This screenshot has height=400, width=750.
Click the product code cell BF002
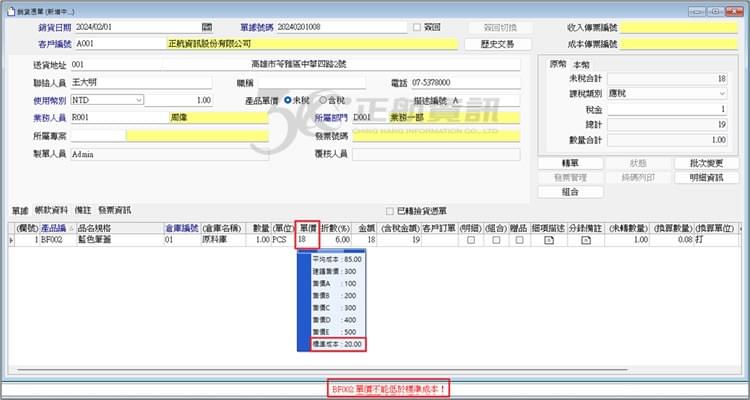(x=57, y=240)
